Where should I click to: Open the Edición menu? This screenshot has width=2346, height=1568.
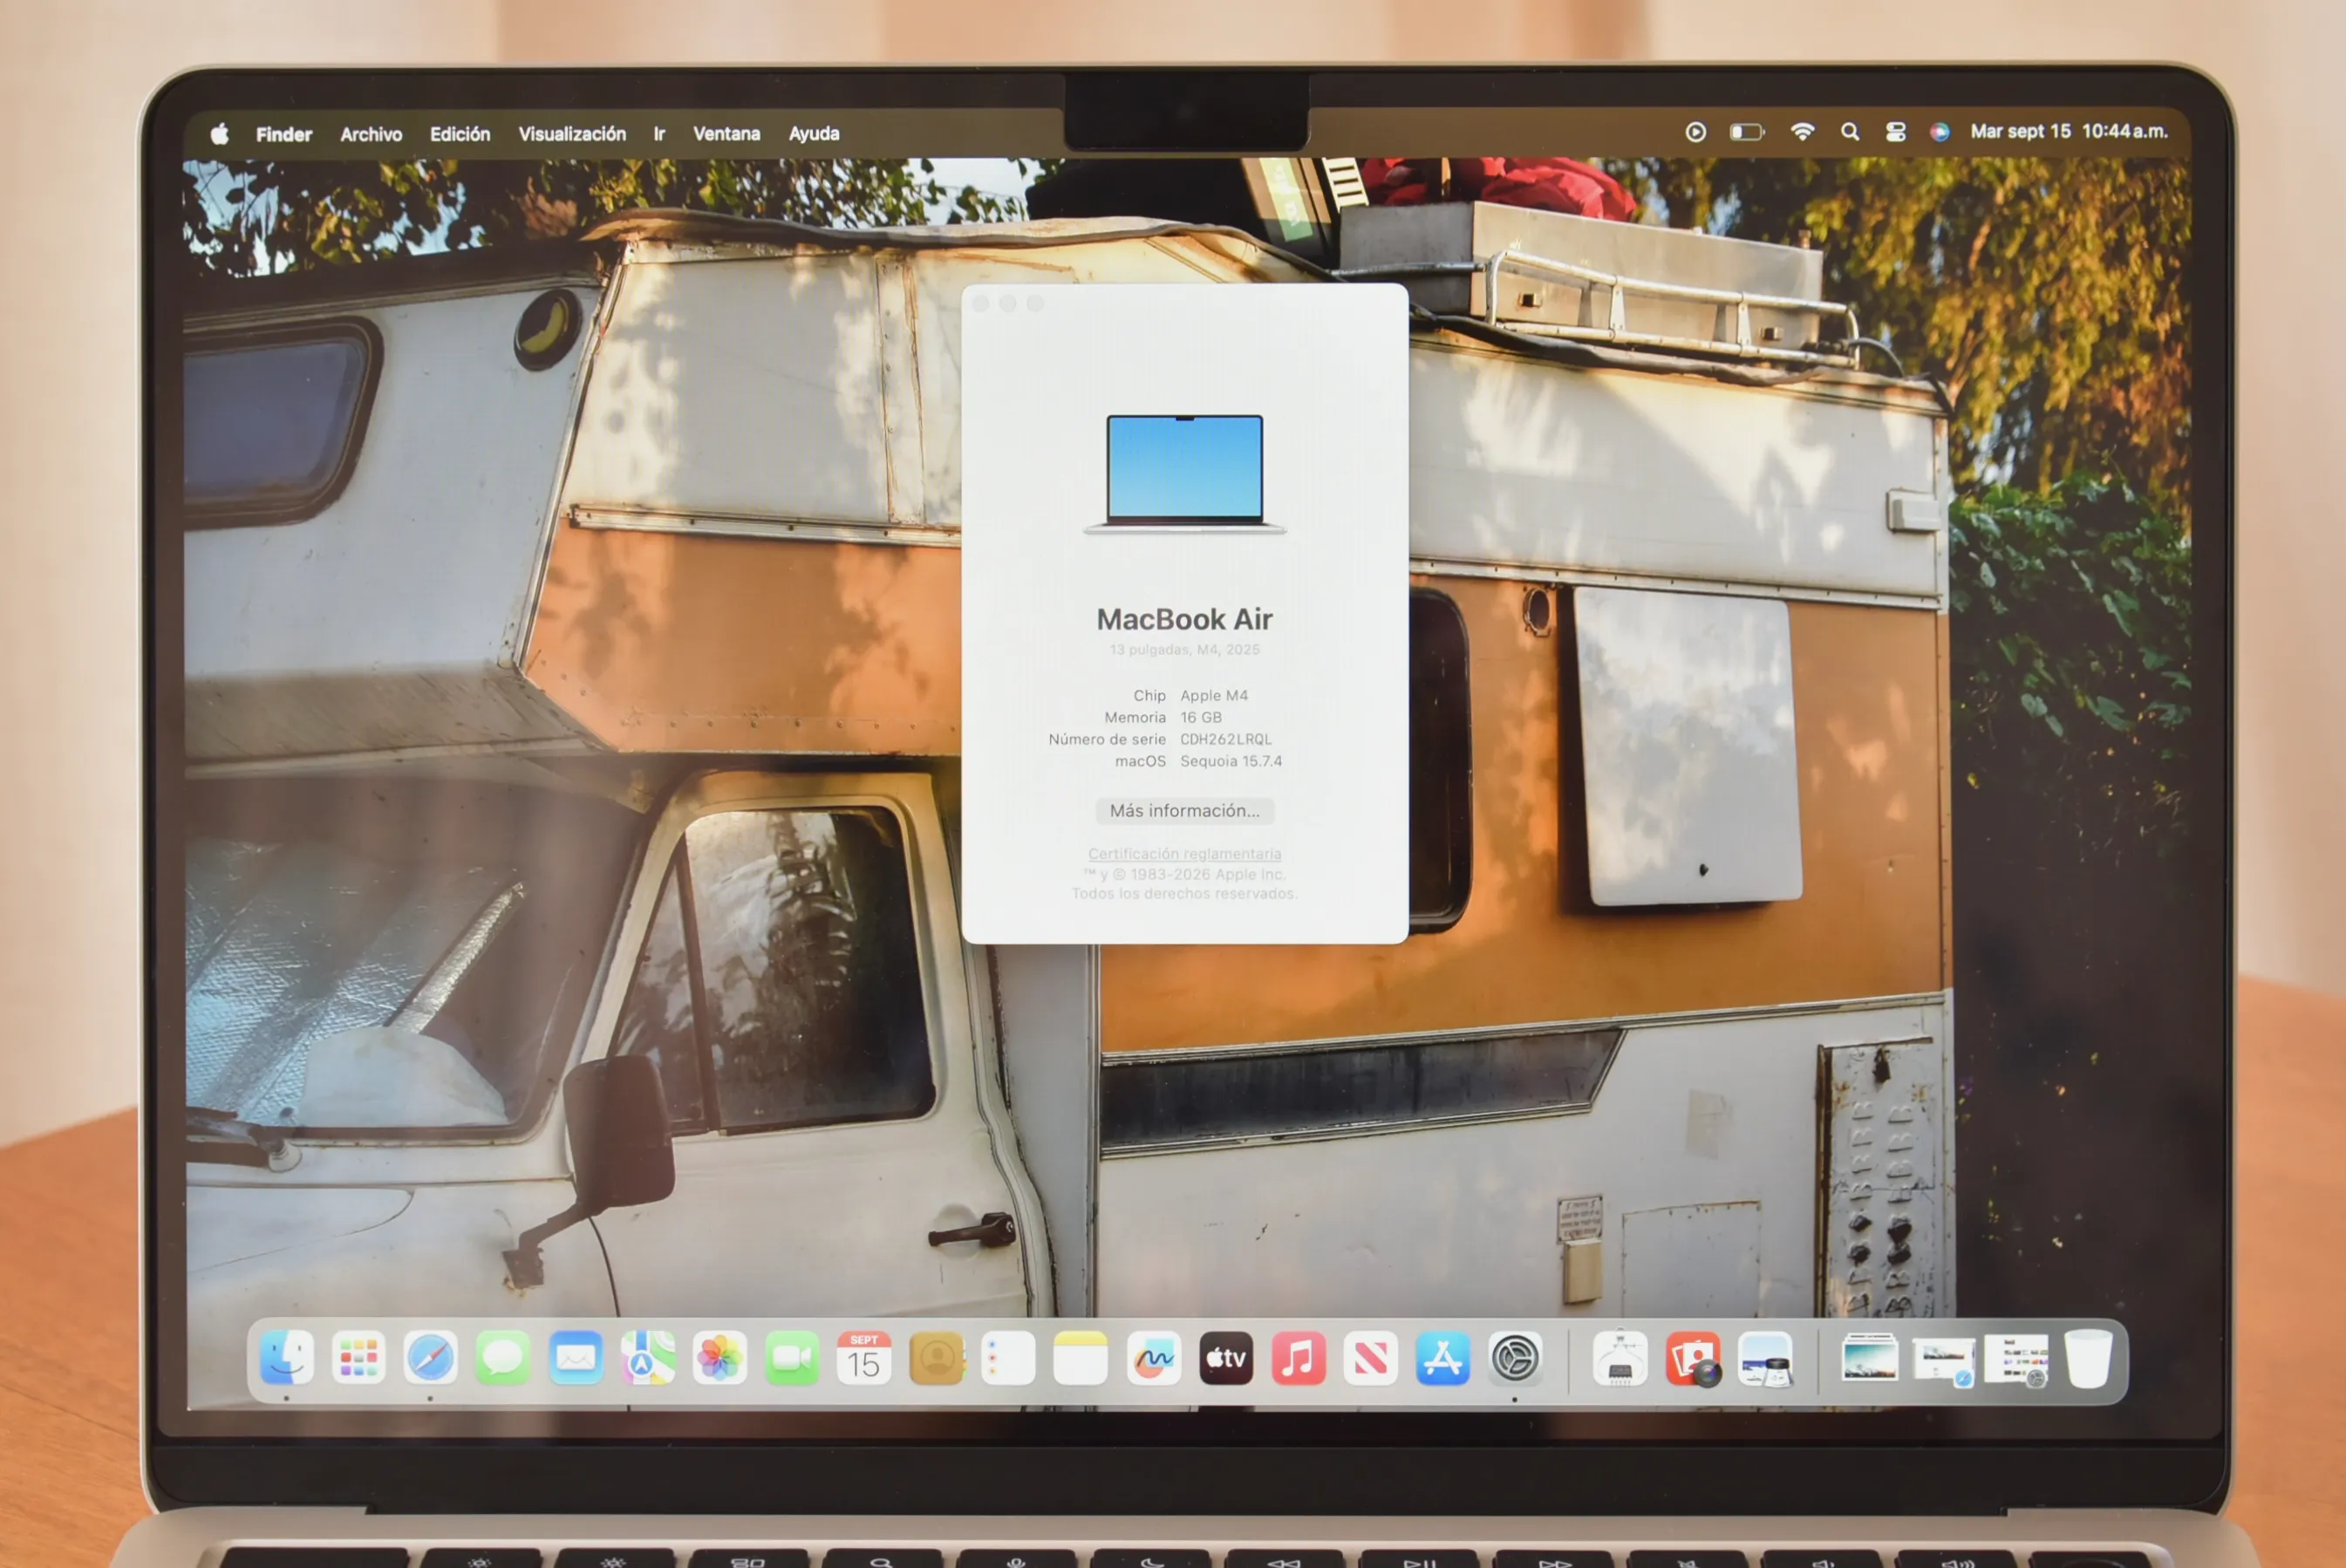pyautogui.click(x=460, y=134)
